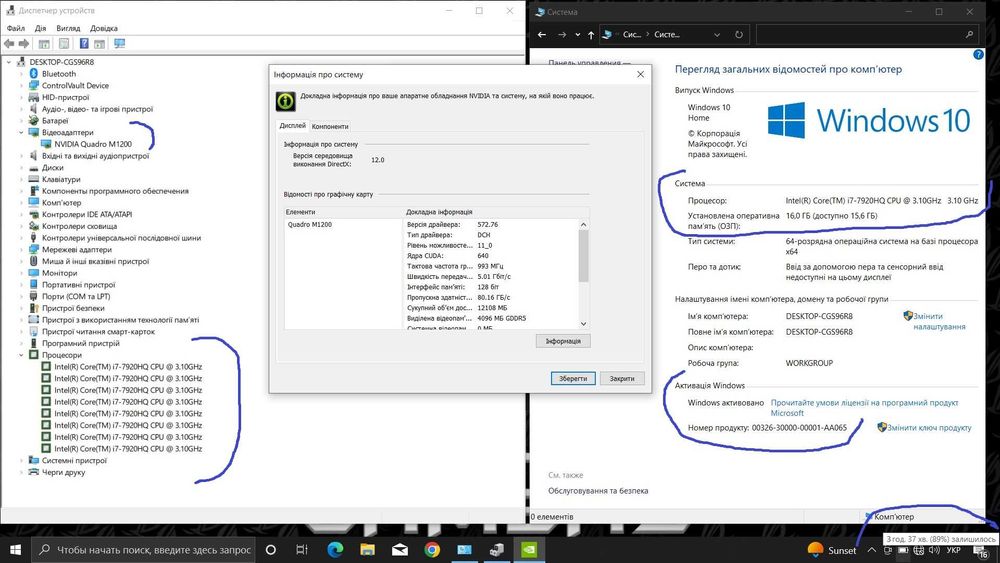Click scroll-up arrow in NVIDIA details list
1000x563 pixels.
pyautogui.click(x=583, y=224)
